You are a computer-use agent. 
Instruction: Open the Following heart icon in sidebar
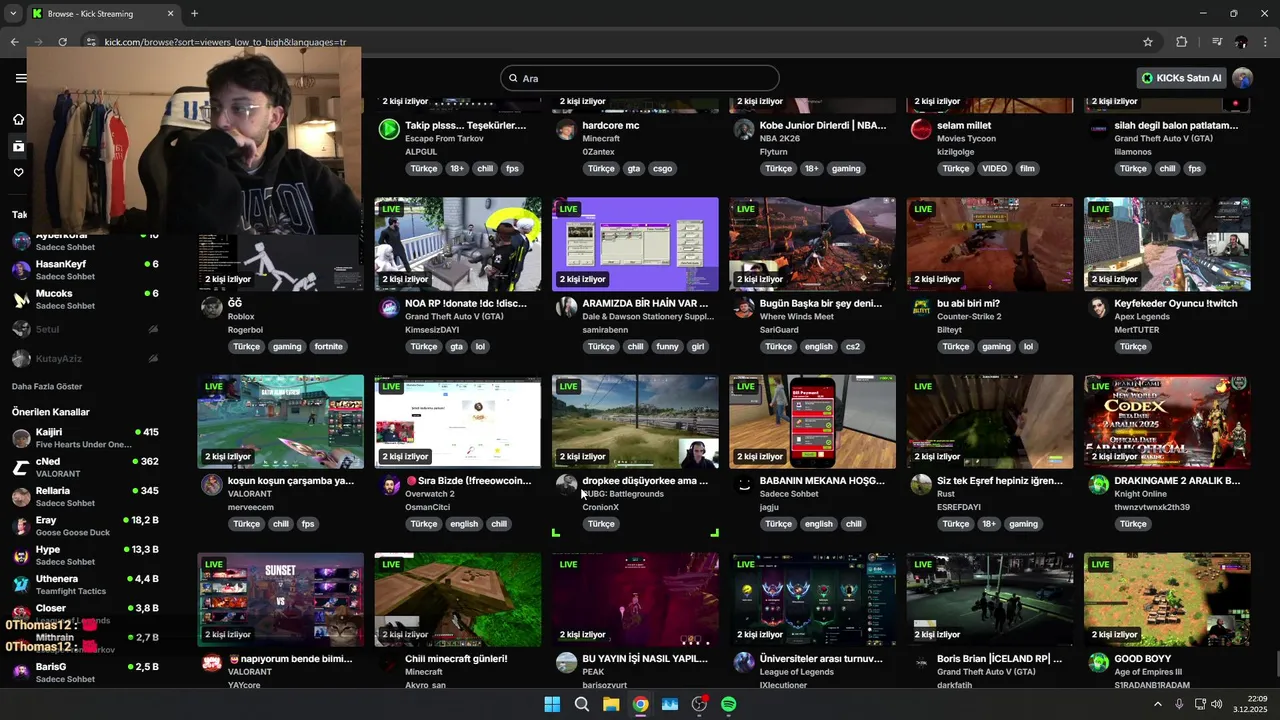18,173
